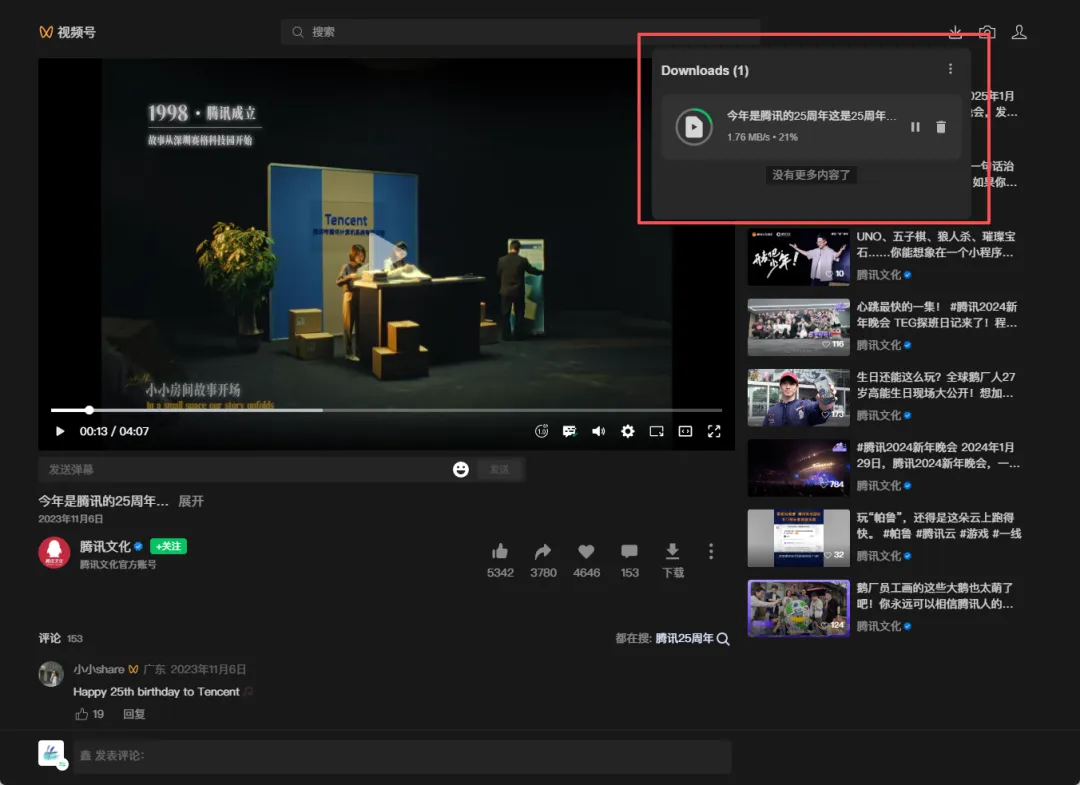This screenshot has height=785, width=1080.
Task: Open the title 玩"帕鲁"，还得是这朵云上跑得快
Action: (x=939, y=525)
